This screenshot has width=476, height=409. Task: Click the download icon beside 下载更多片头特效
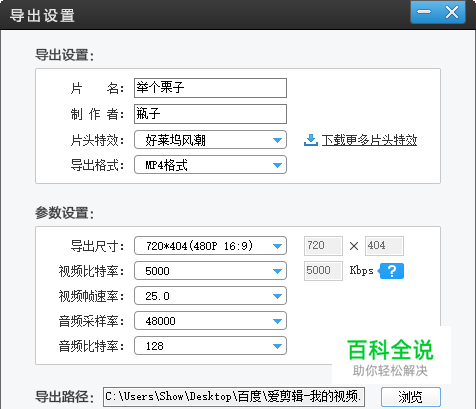(x=311, y=140)
